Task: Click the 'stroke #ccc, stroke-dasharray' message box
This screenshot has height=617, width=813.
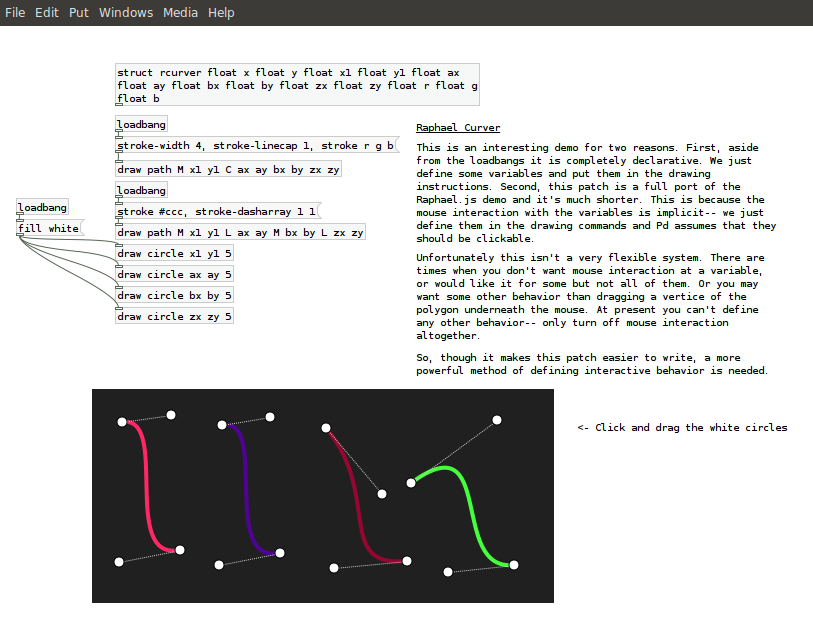Action: [217, 212]
